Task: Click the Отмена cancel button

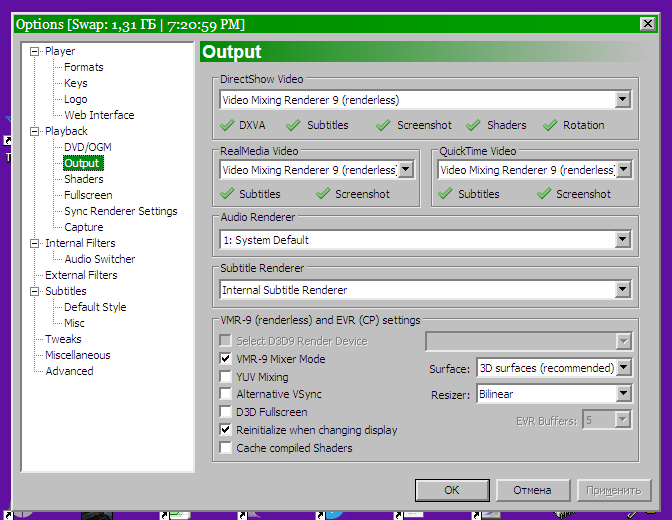Action: tap(533, 490)
